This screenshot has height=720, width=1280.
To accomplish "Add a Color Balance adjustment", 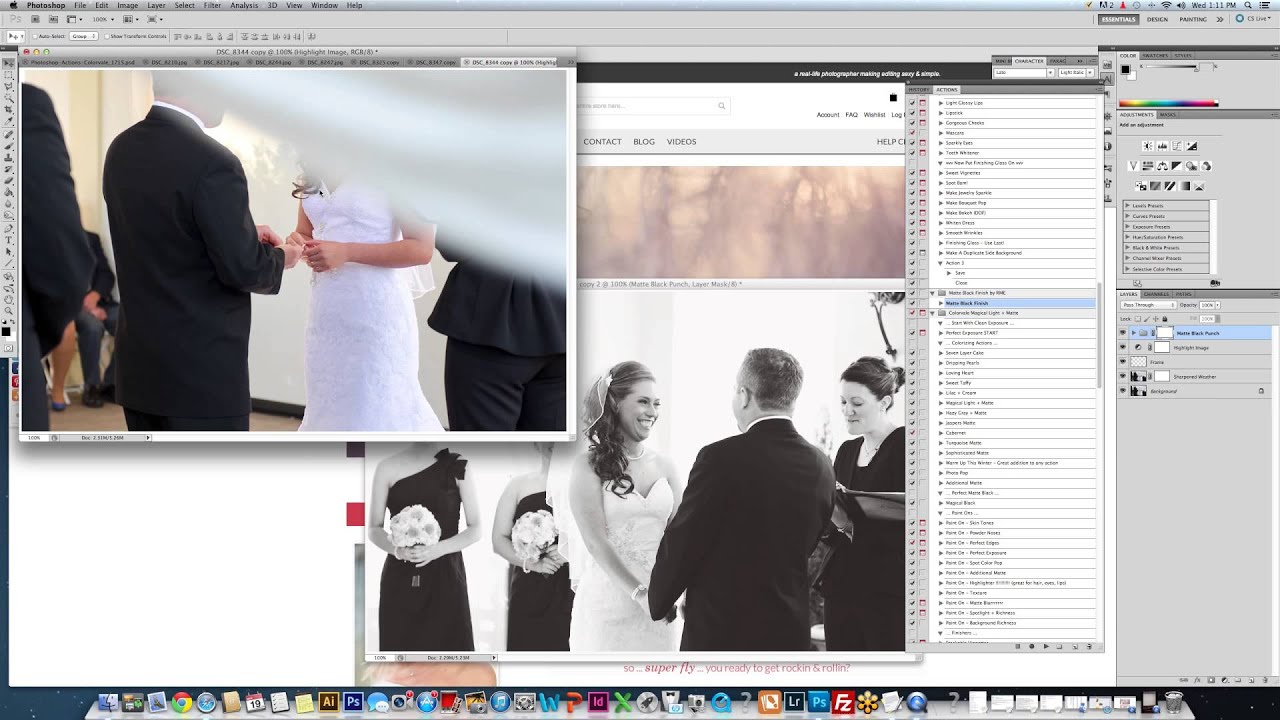I will pyautogui.click(x=1163, y=166).
